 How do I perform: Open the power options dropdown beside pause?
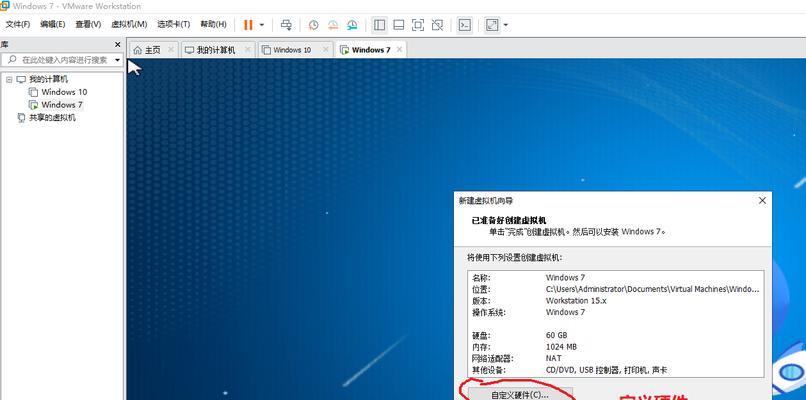click(x=262, y=25)
